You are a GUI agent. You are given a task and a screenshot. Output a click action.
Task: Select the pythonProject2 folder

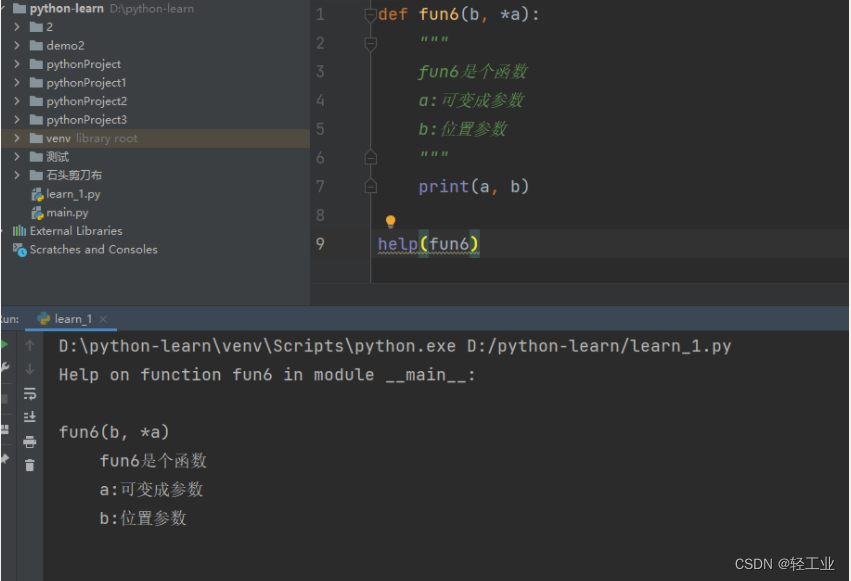[x=87, y=101]
